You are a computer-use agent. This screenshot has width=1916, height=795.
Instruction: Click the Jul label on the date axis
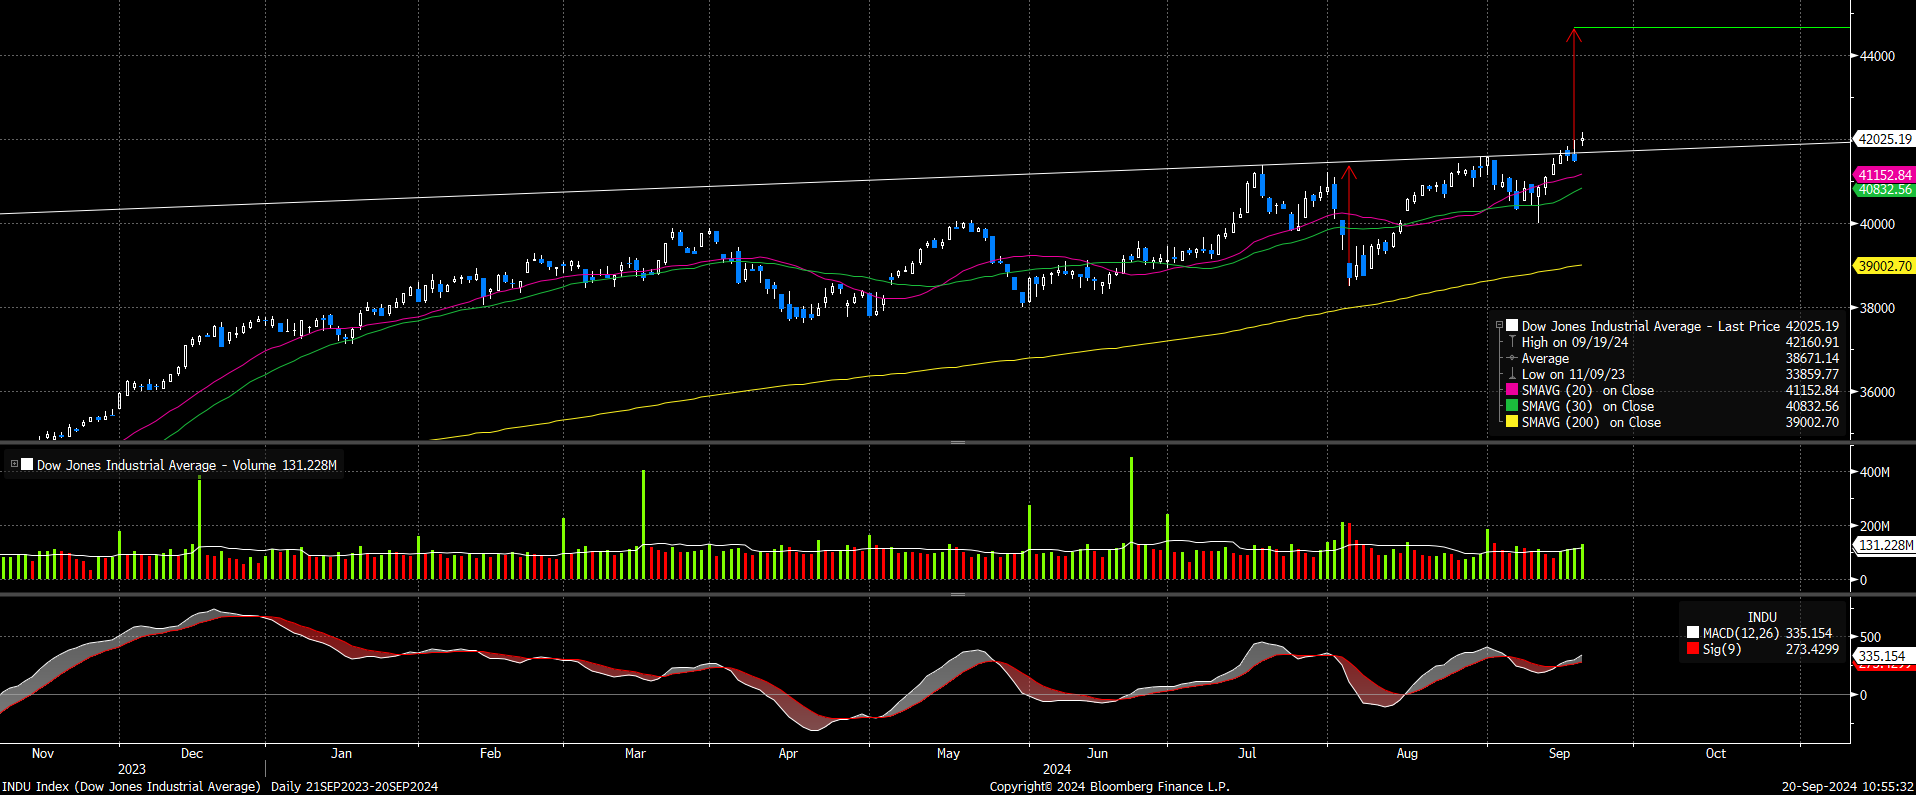(1247, 753)
